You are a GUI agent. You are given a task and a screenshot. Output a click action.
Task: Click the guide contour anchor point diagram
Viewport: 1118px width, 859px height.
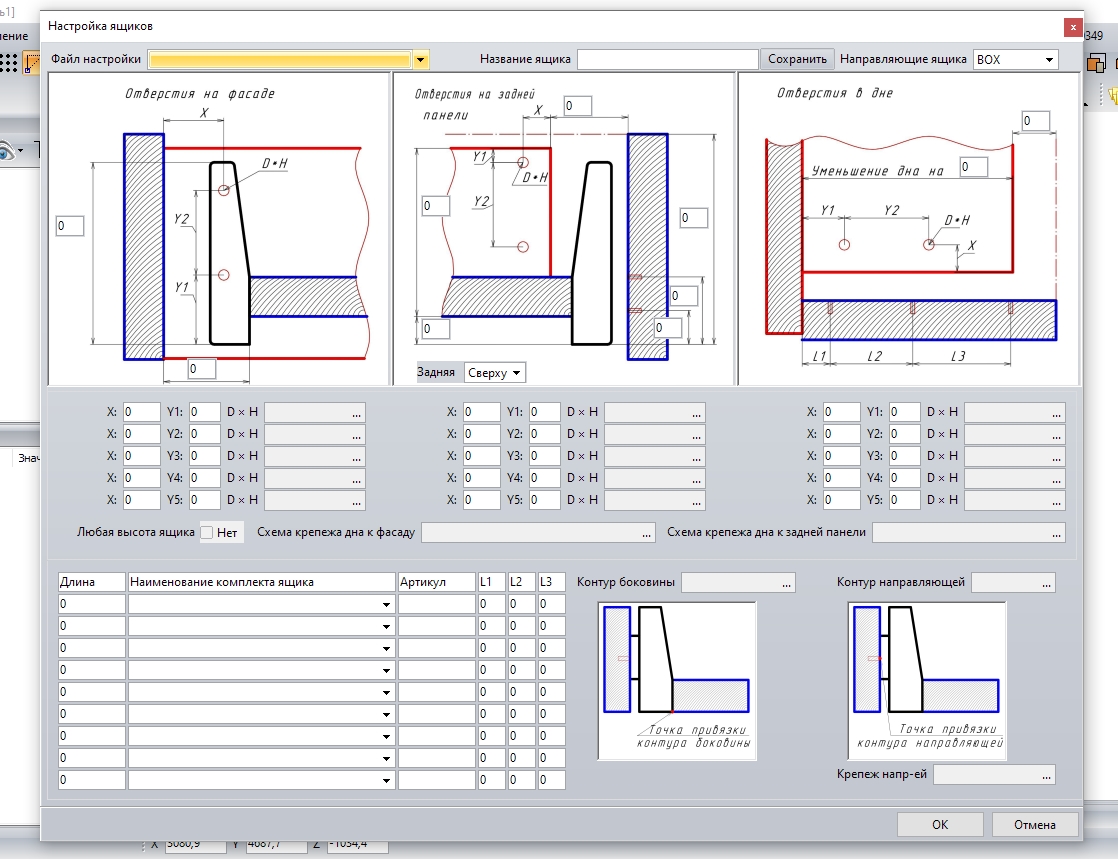point(926,680)
